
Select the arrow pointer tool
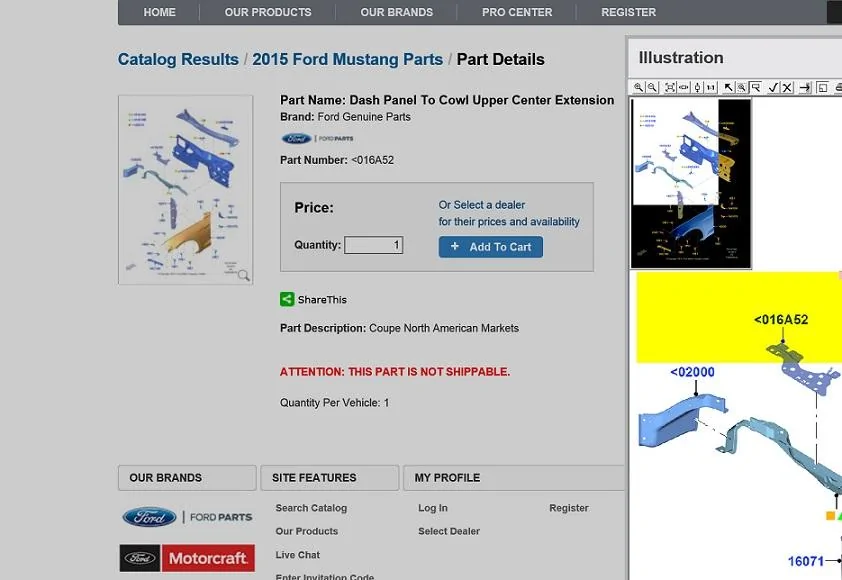coord(729,87)
